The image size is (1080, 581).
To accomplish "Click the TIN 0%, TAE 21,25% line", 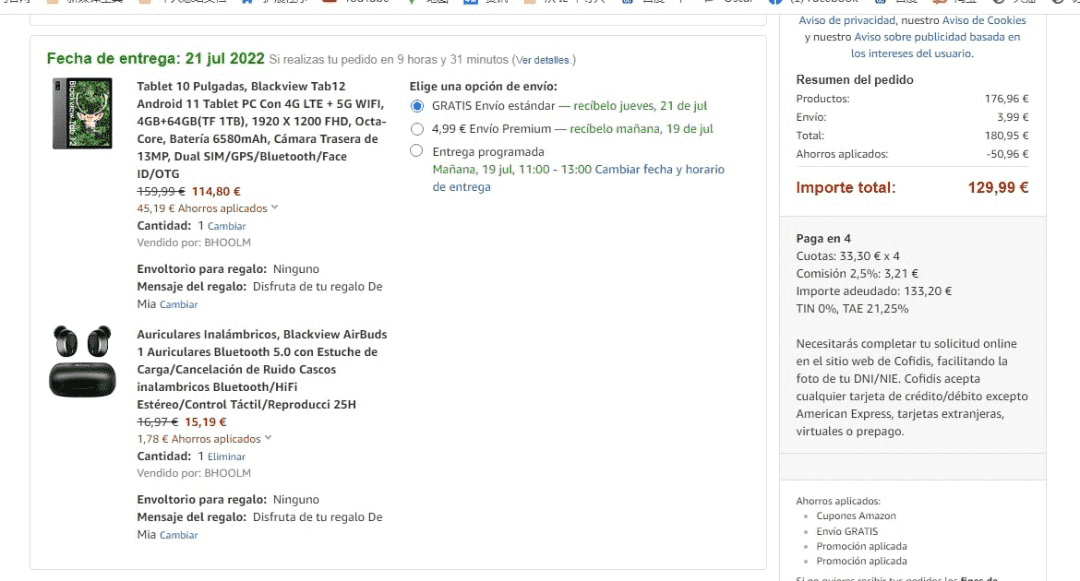I will [x=852, y=308].
